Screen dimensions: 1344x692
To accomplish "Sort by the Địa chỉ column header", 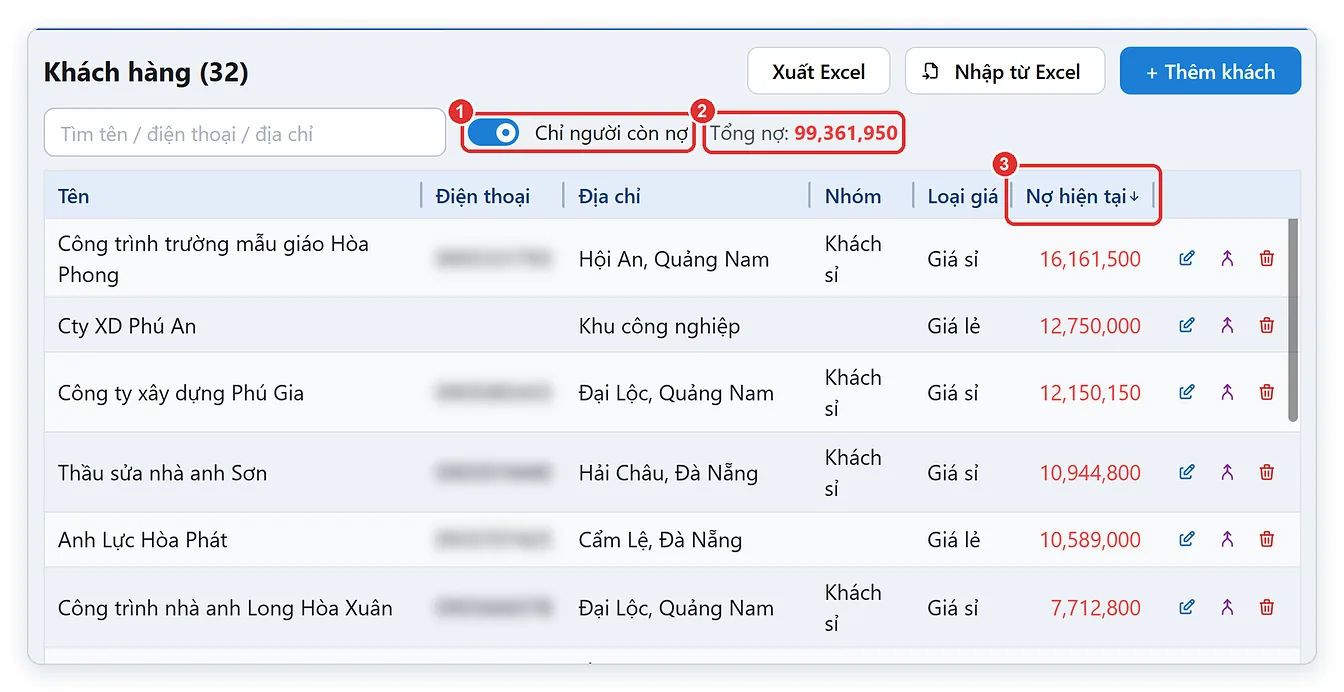I will tap(609, 196).
